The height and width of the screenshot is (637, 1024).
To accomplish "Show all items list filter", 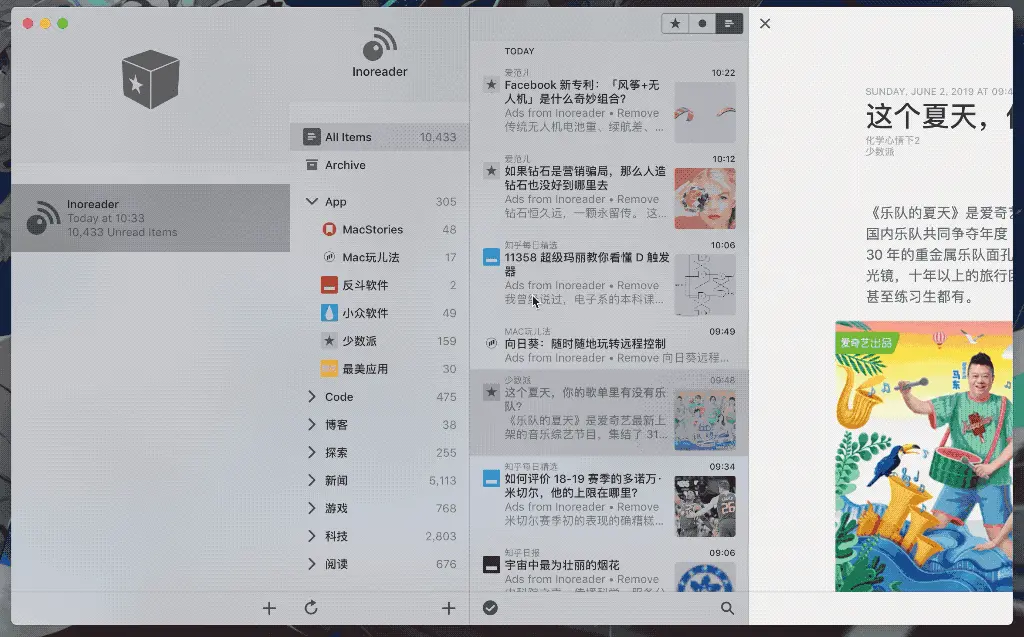I will coord(729,24).
